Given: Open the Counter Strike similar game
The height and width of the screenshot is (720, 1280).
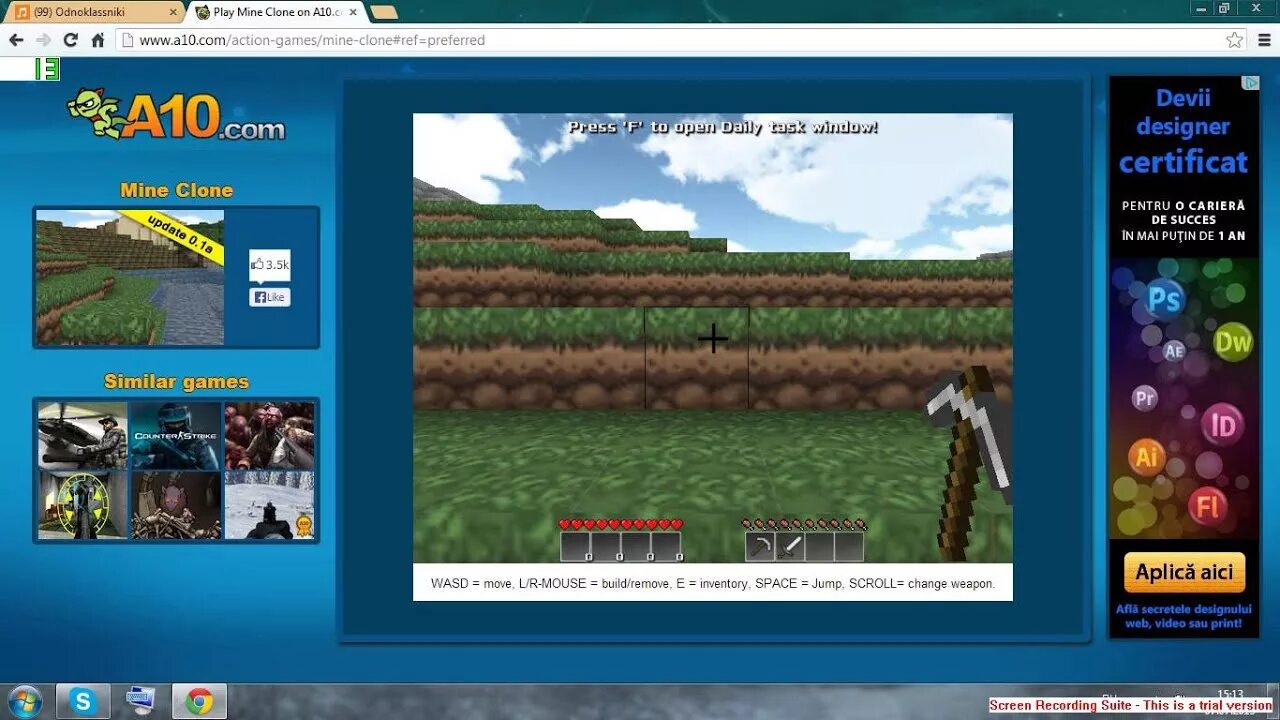Looking at the screenshot, I should tap(176, 435).
